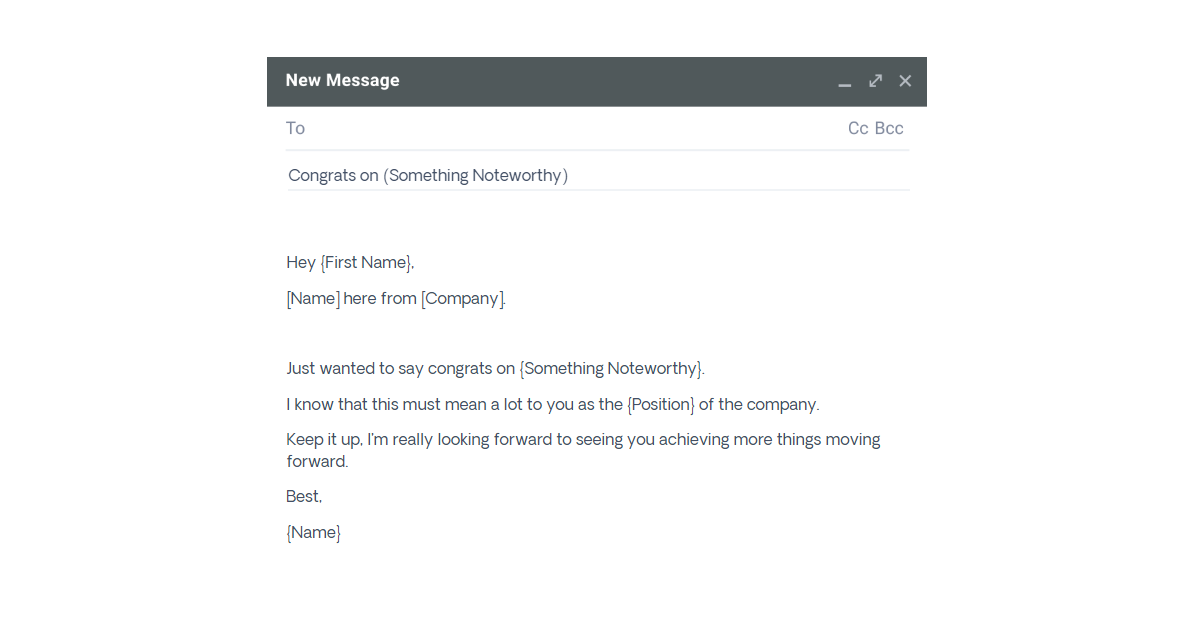This screenshot has width=1200, height=630.
Task: Minimize the New Message window
Action: 845,82
